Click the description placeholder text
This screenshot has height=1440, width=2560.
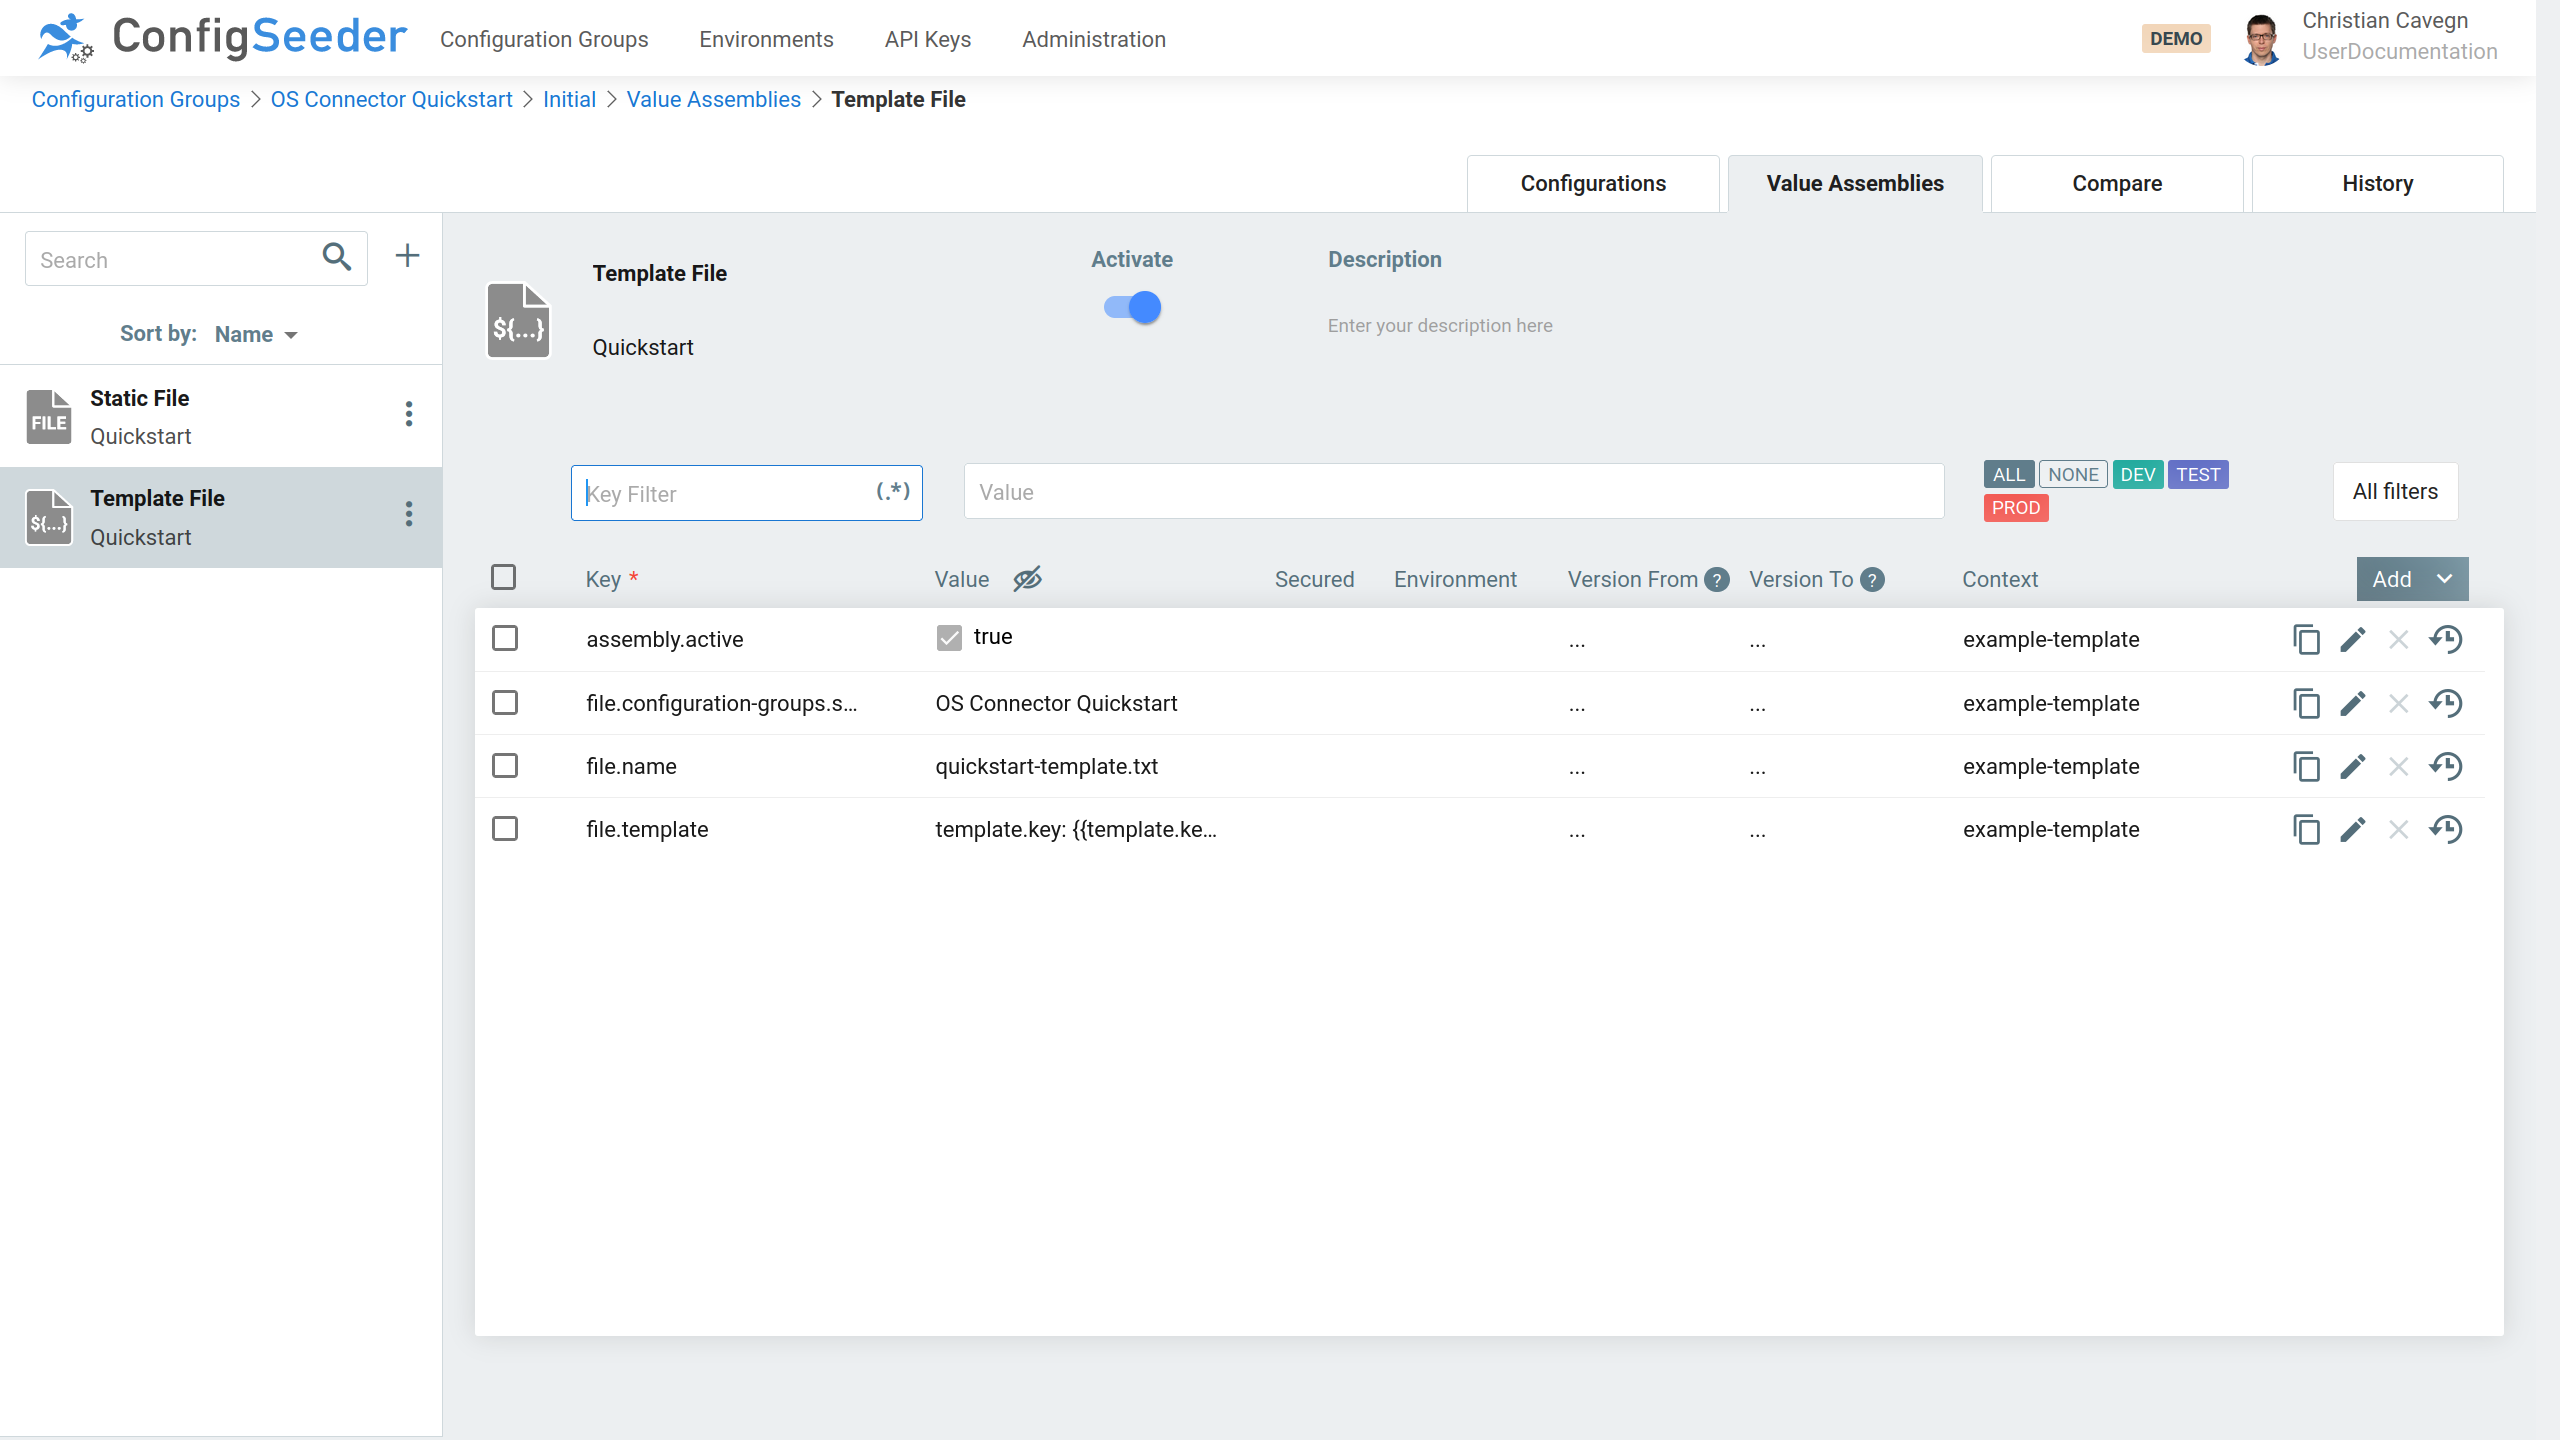[1440, 325]
